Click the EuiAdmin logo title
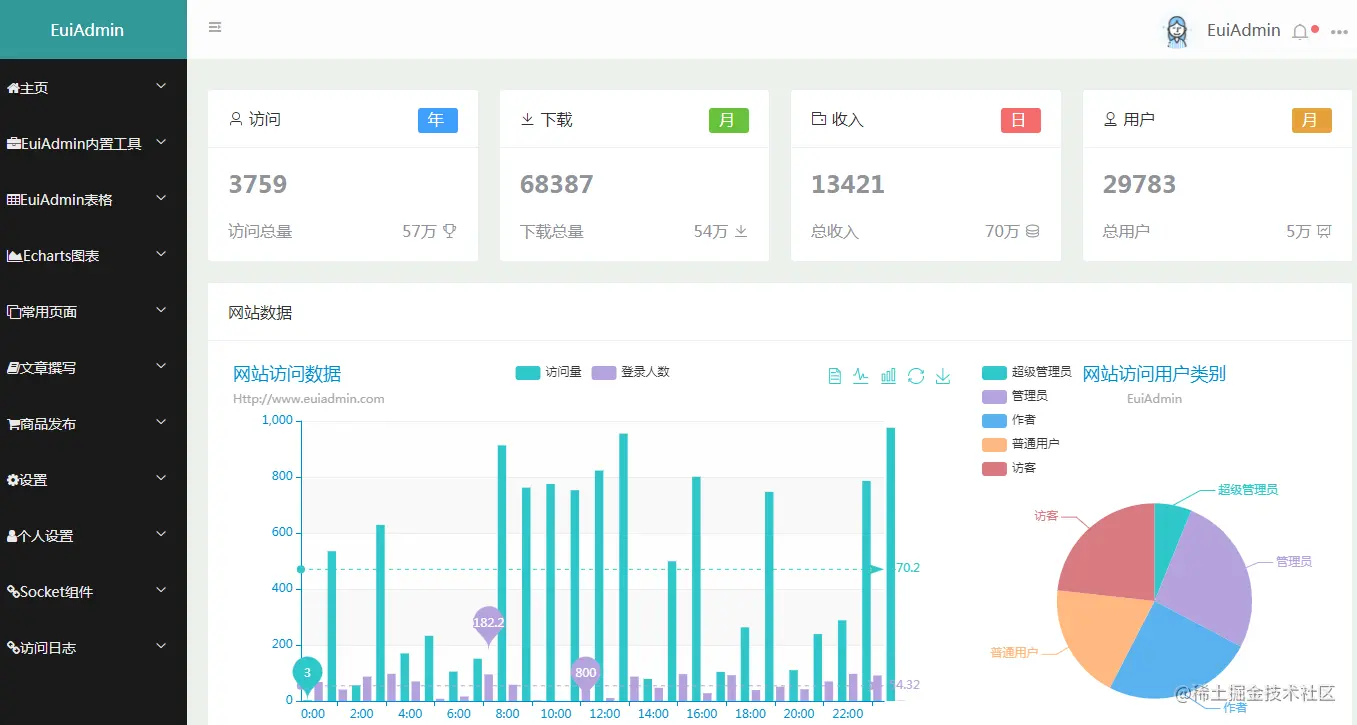 88,30
